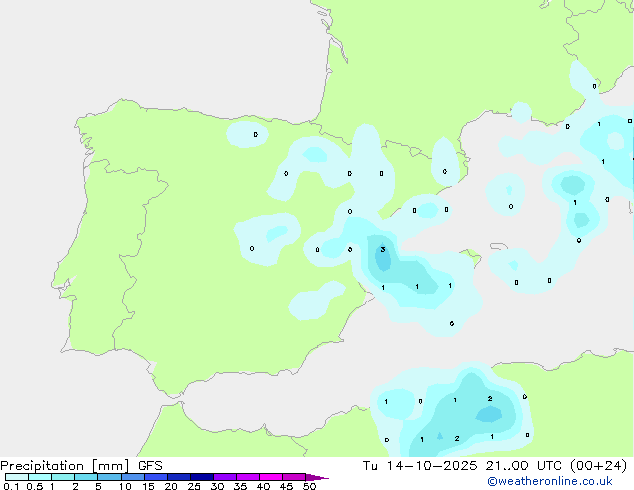Viewport: 634px width, 490px height.
Task: Click the legend swatch between 0.1 and 0.5
Action: (x=17, y=477)
